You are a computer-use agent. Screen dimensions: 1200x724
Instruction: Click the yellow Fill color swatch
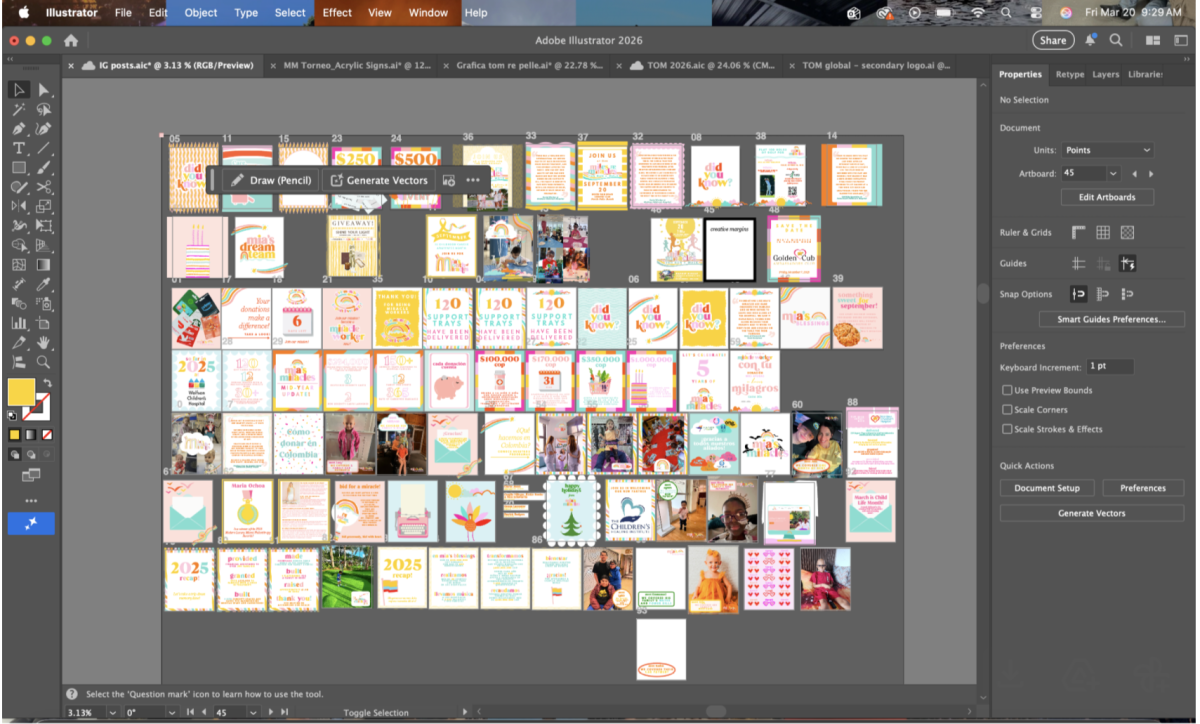coord(21,391)
